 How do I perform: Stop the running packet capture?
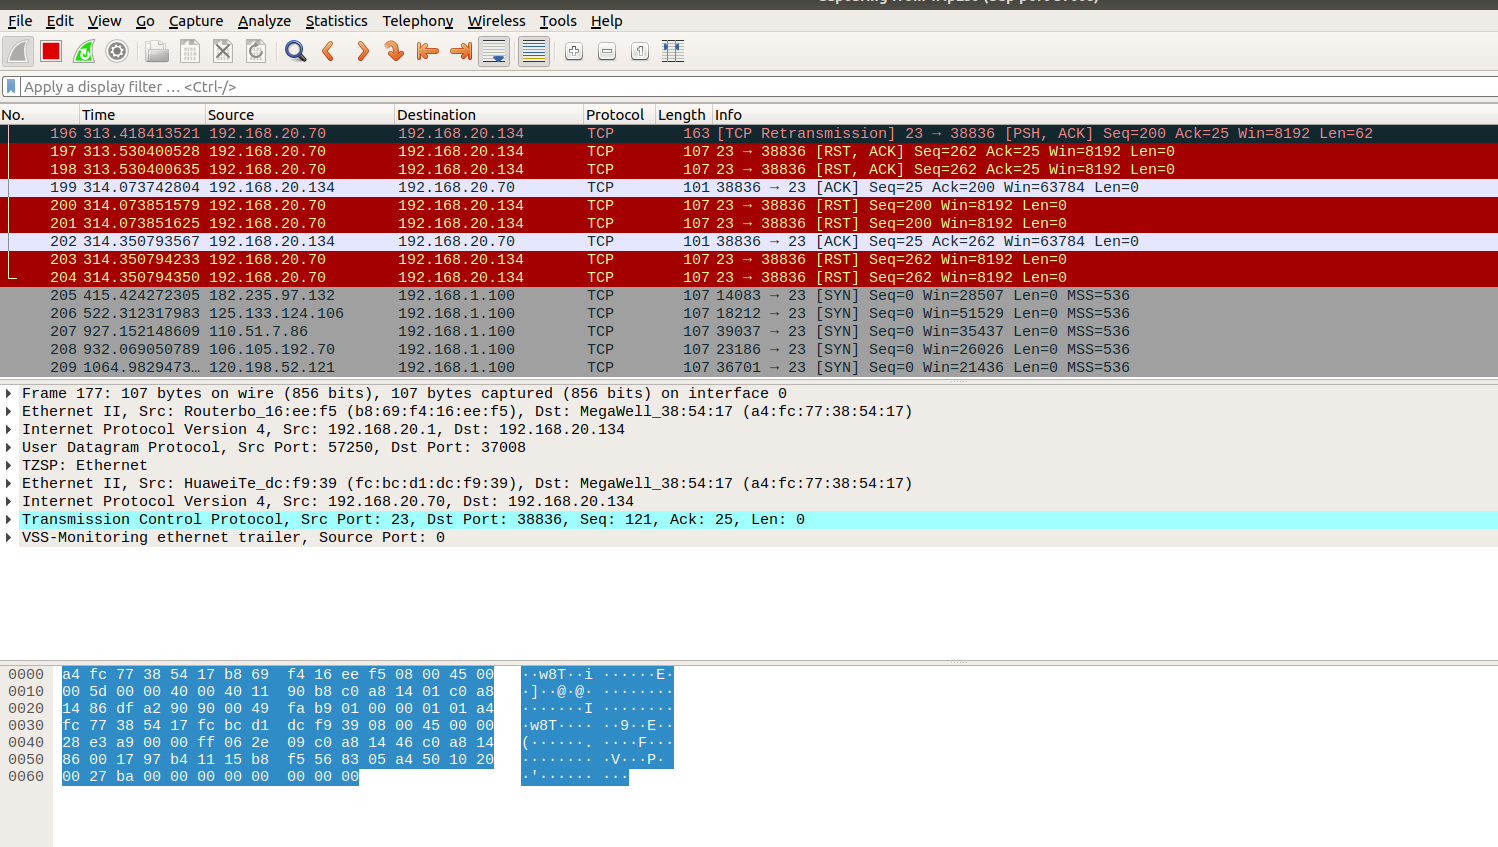[51, 52]
